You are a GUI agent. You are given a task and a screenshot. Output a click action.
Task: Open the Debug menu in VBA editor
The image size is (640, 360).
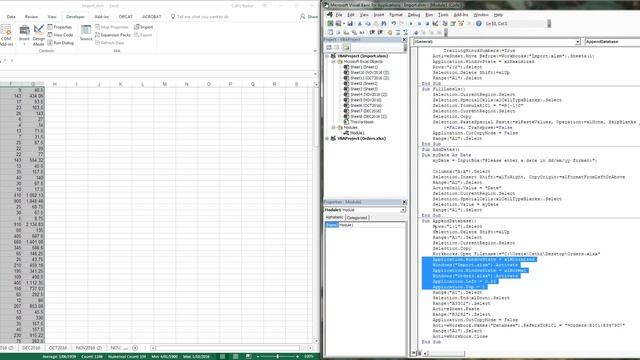(413, 15)
